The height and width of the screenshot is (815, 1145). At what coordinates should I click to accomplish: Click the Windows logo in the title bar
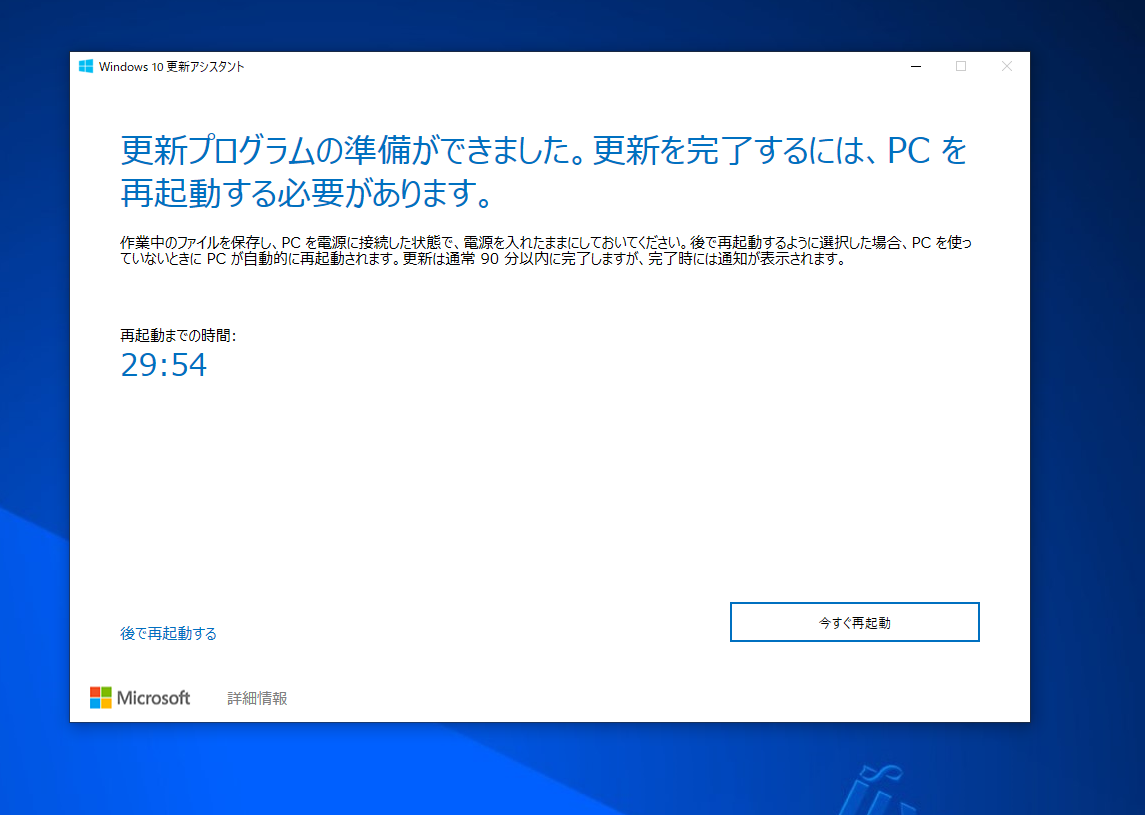[86, 66]
